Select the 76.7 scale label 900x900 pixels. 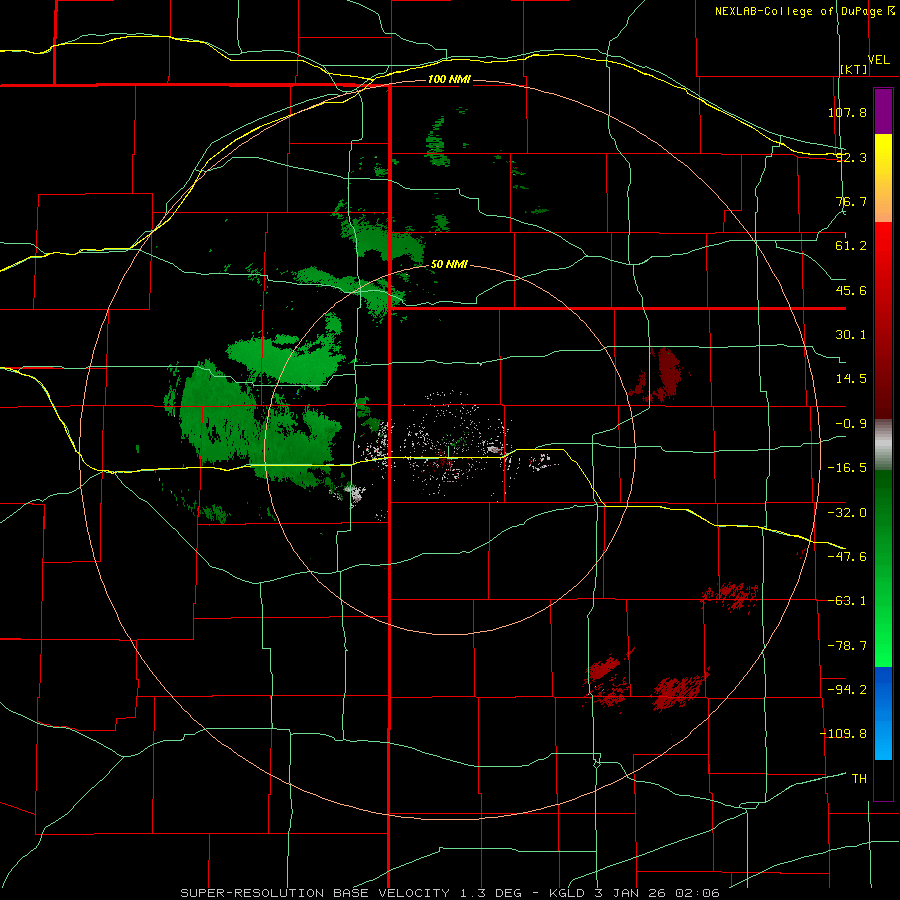(x=851, y=201)
